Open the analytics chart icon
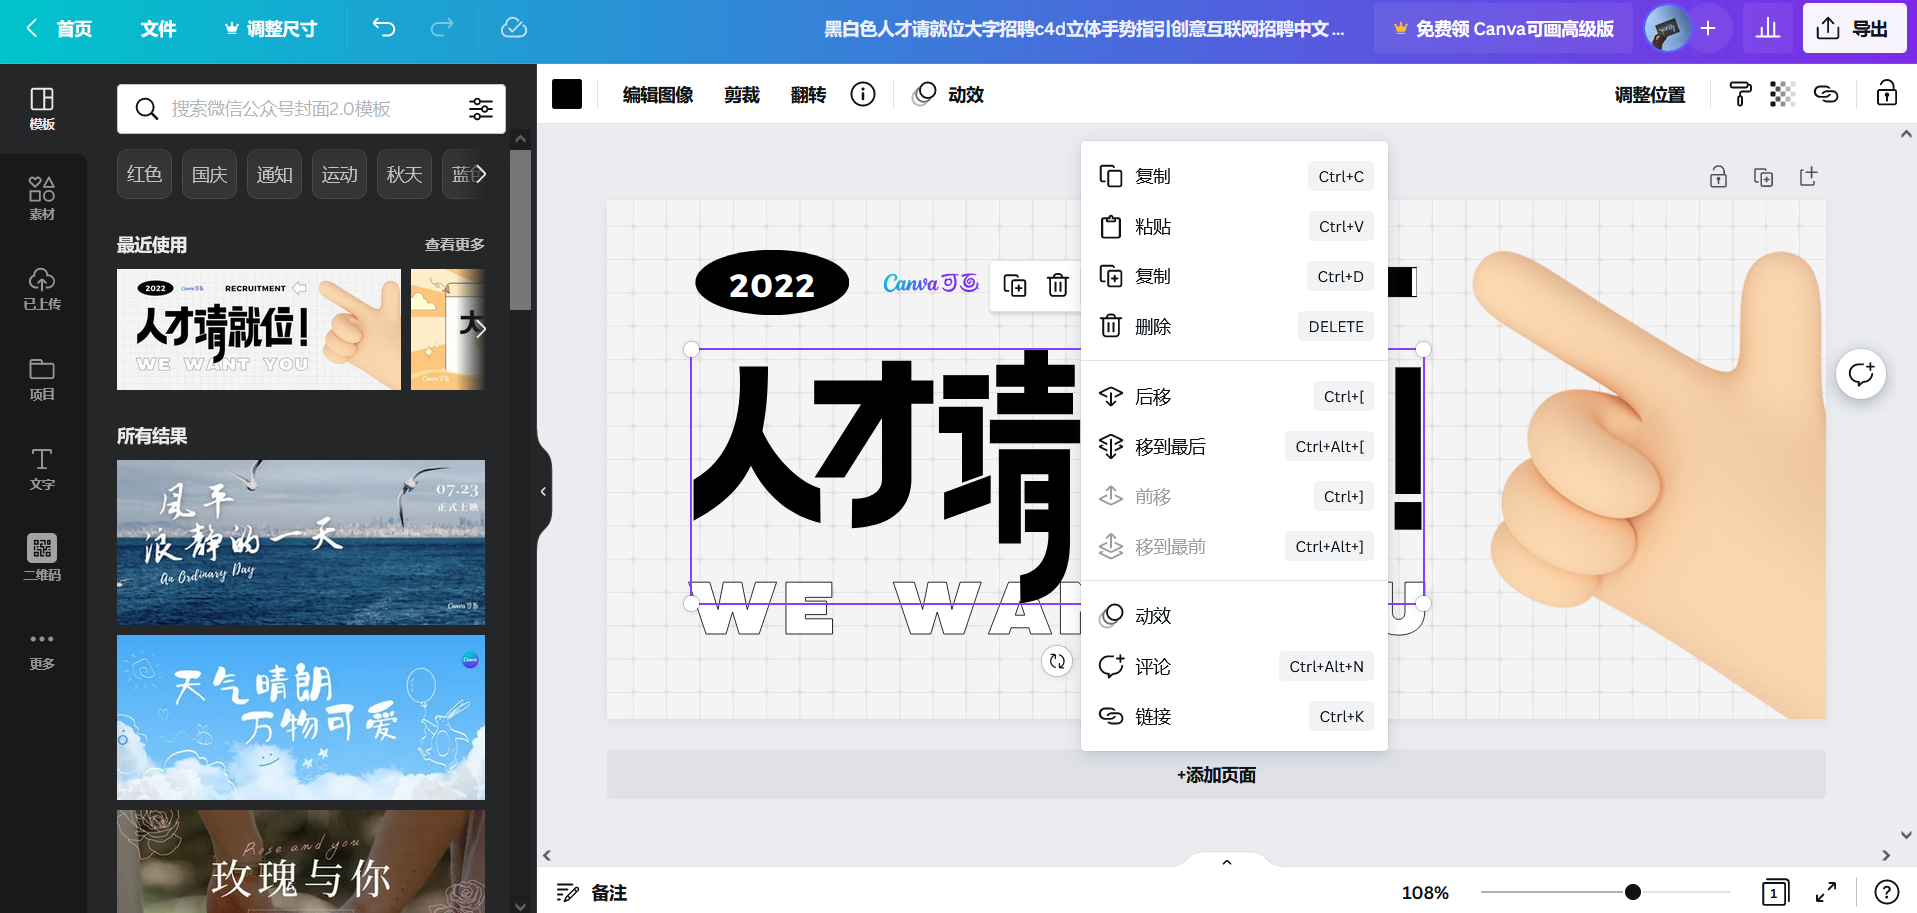Screen dimensions: 1917x913 click(x=1768, y=29)
